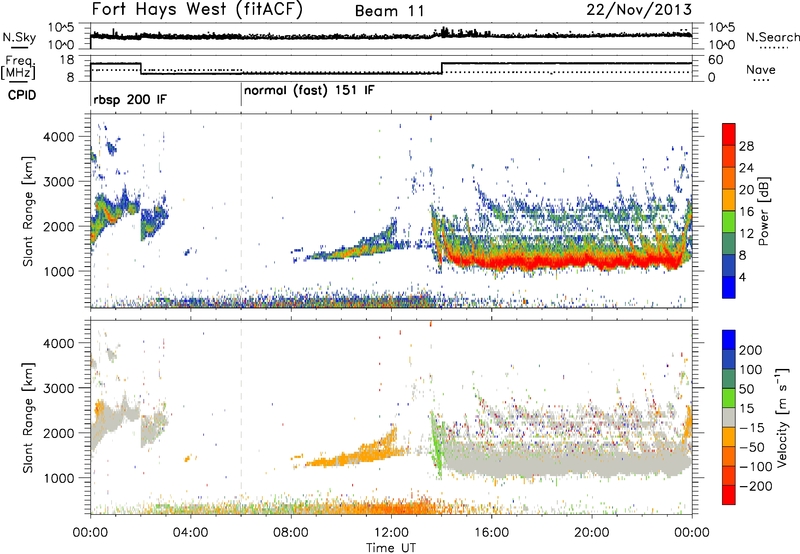Click the '08:00' time axis tick label
Viewport: 800px width, 554px height.
tap(291, 533)
